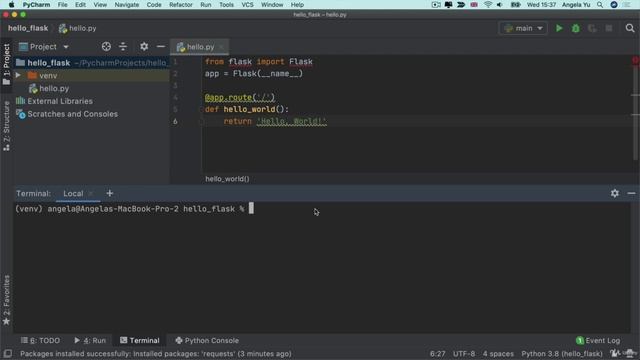Screen dimensions: 640x360
Task: Open the Tools menu
Action: 226,5
